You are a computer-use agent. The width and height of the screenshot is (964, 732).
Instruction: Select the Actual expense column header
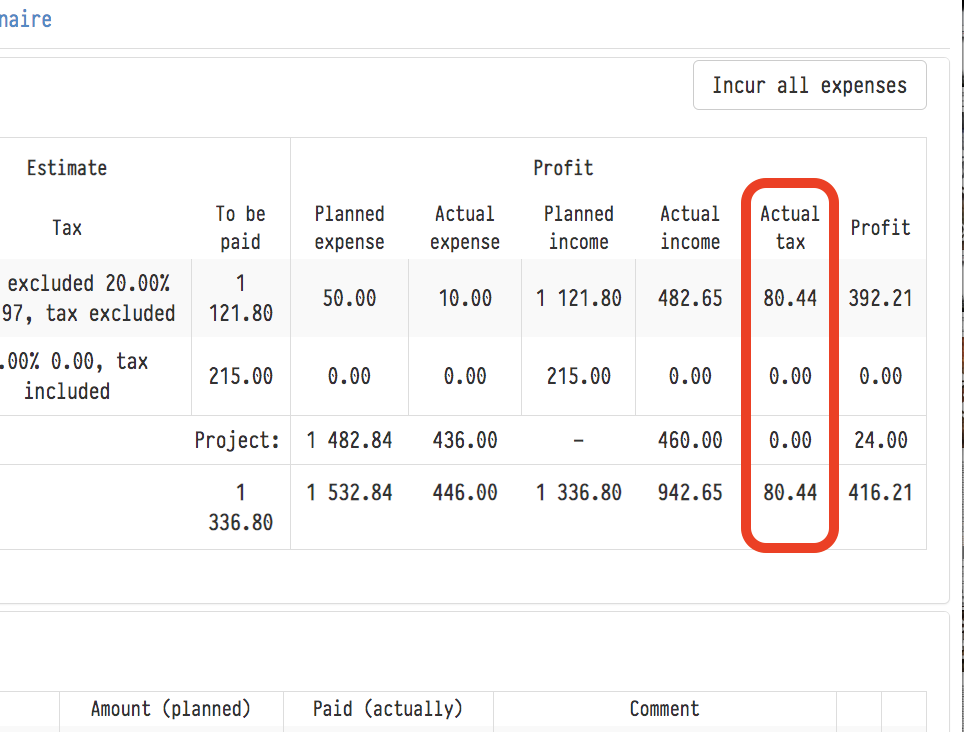464,227
